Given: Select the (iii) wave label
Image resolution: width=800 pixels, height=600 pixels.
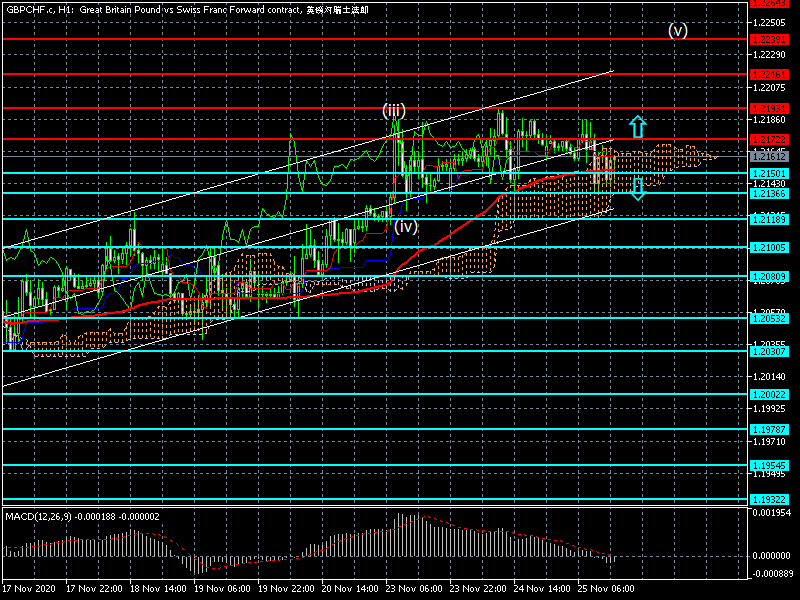Looking at the screenshot, I should pos(394,110).
